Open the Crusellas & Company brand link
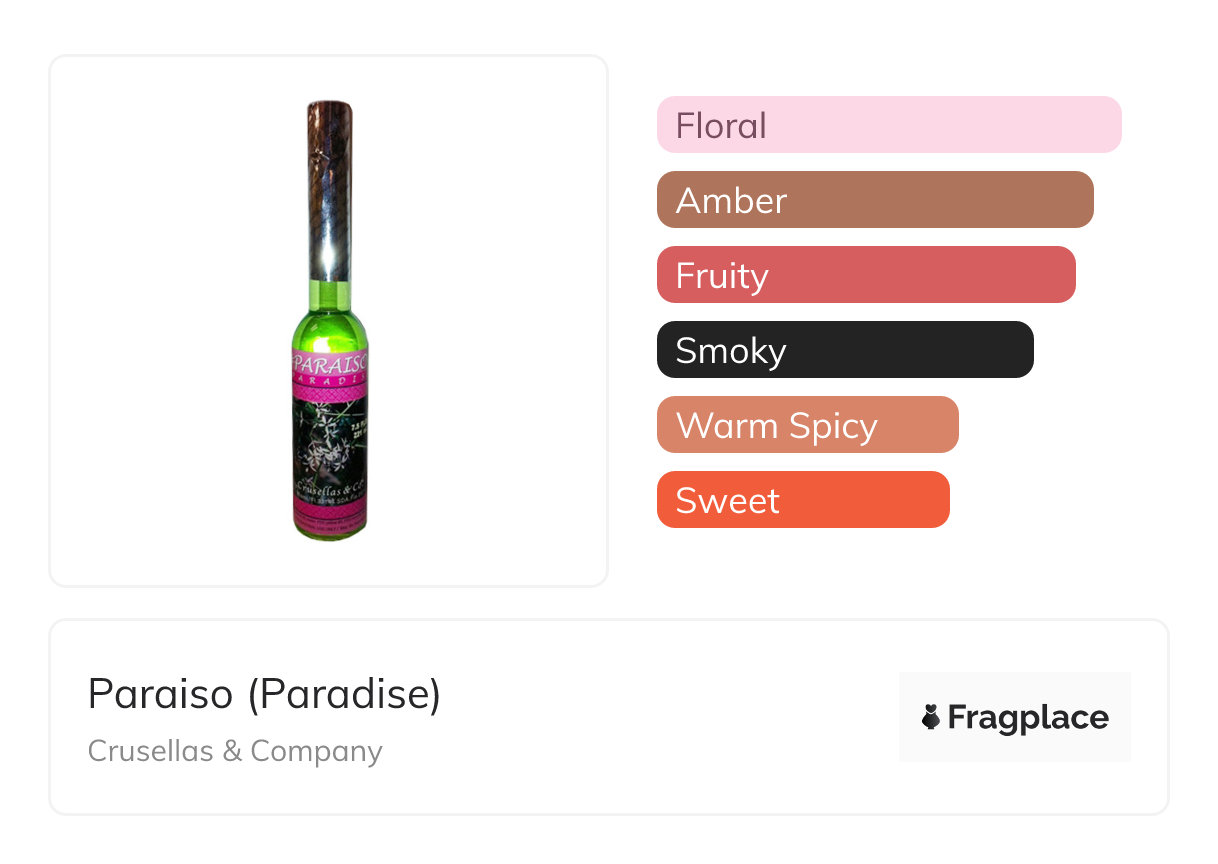 click(x=235, y=751)
